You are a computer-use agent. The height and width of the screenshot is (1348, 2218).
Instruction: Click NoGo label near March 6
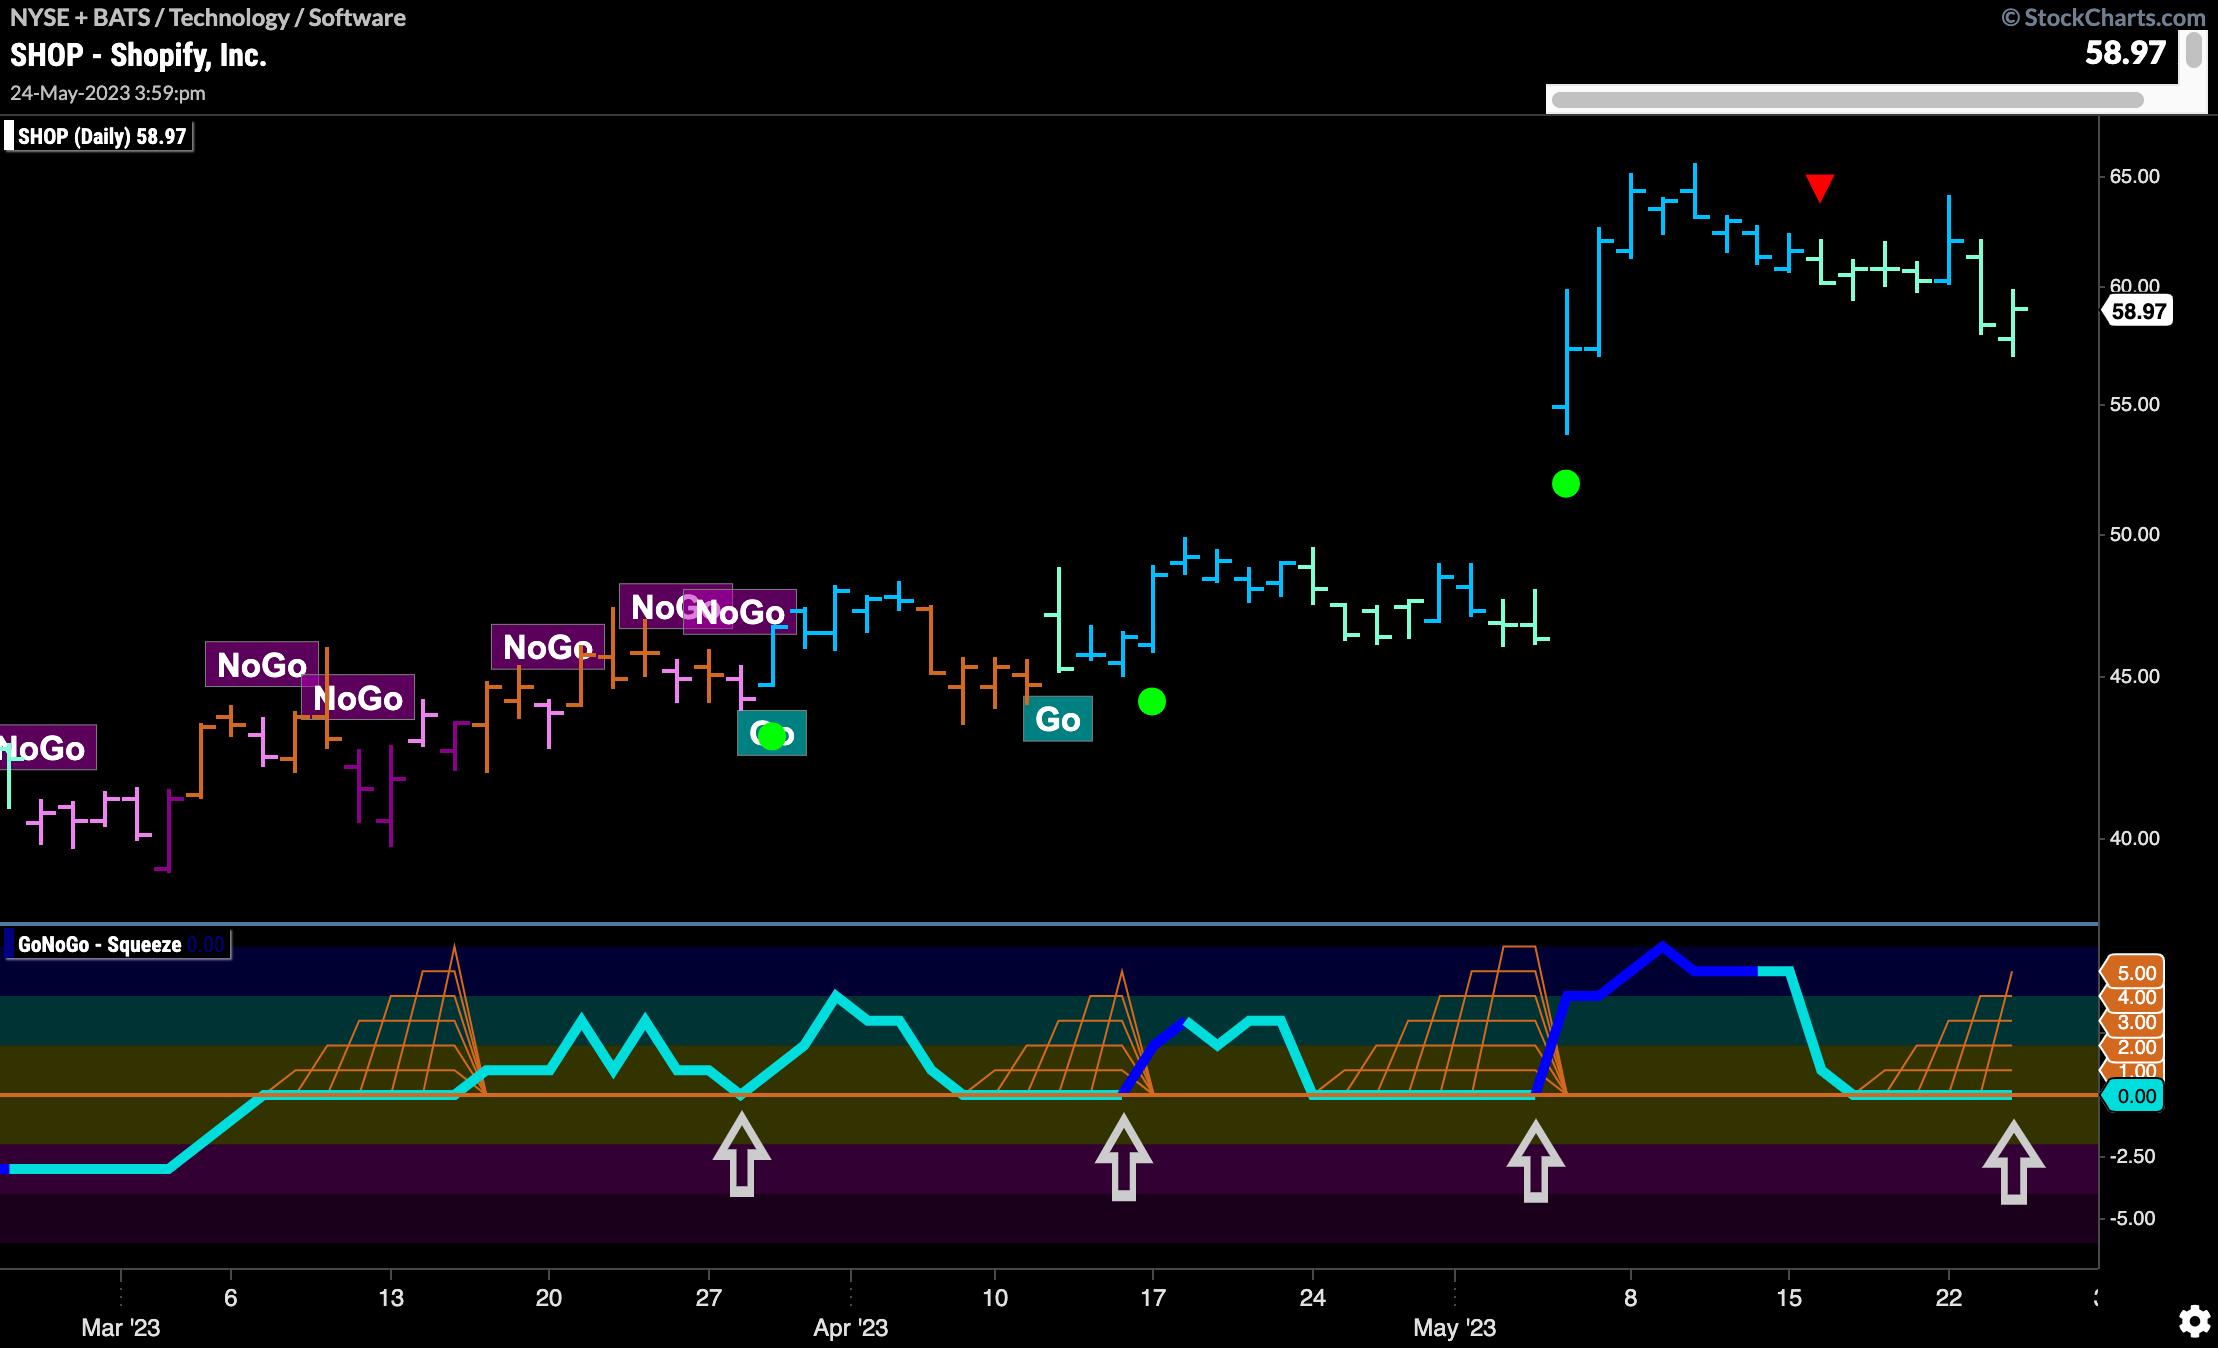[x=261, y=664]
